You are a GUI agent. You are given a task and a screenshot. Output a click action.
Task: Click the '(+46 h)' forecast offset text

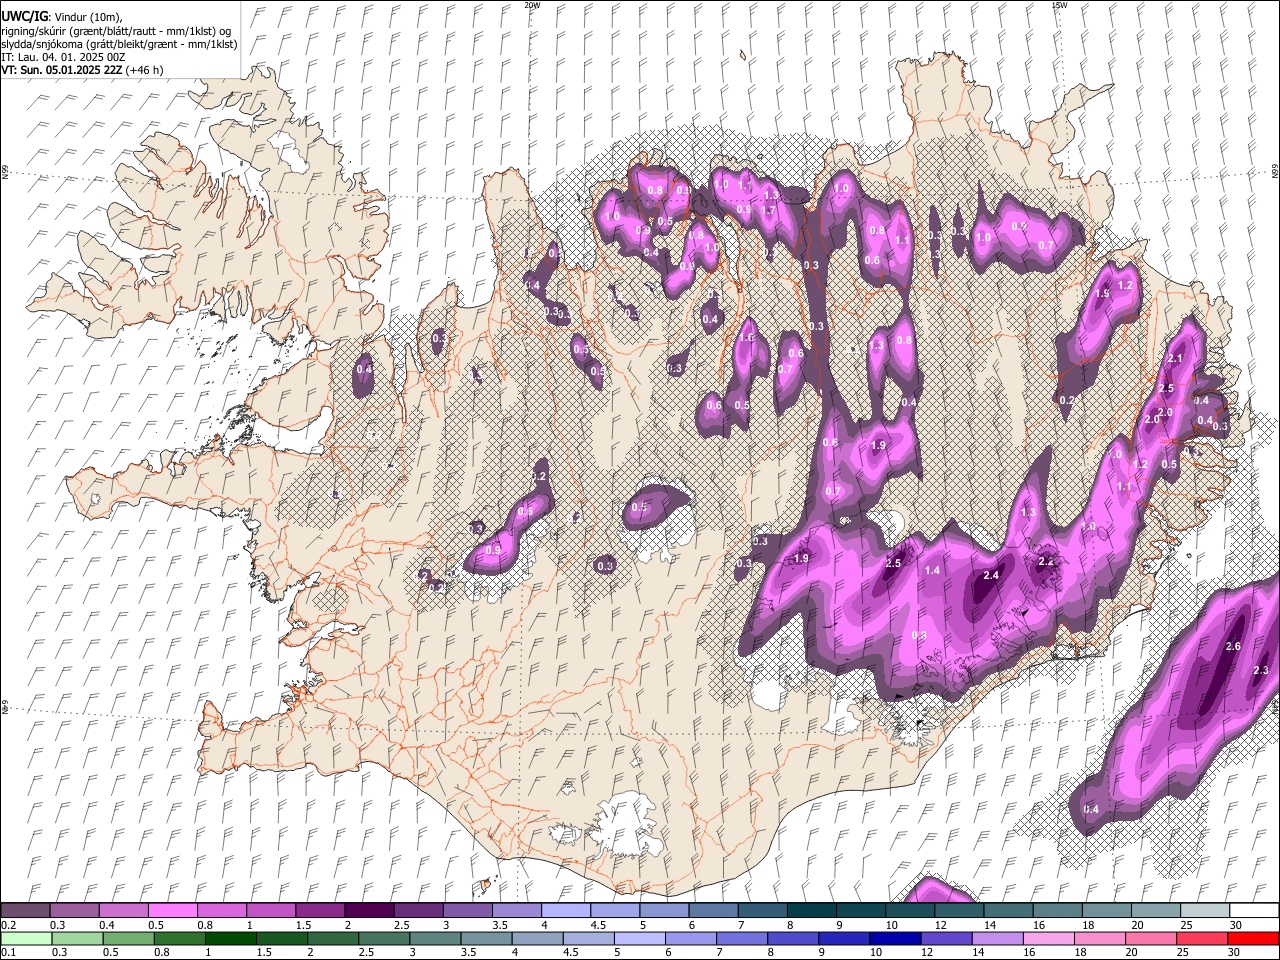click(x=145, y=70)
